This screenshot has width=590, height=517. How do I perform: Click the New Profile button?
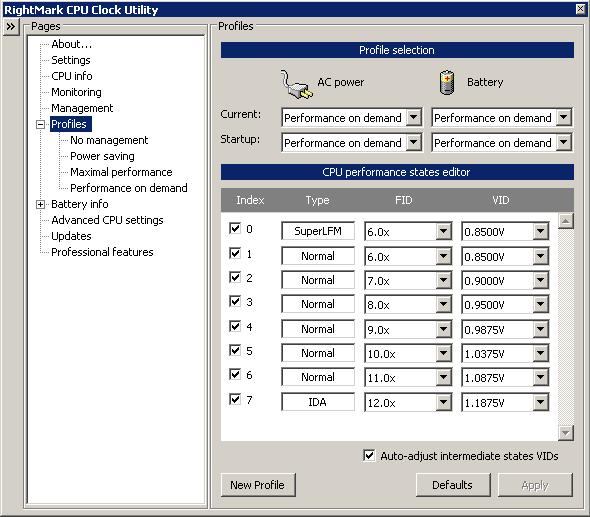[258, 485]
